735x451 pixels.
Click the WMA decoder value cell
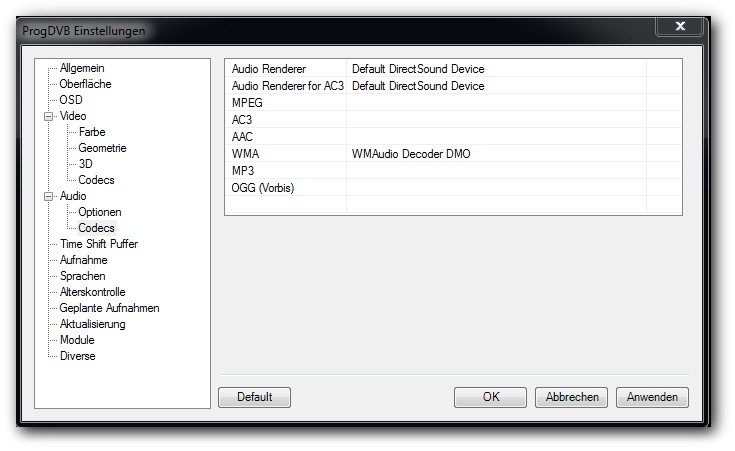pos(495,154)
